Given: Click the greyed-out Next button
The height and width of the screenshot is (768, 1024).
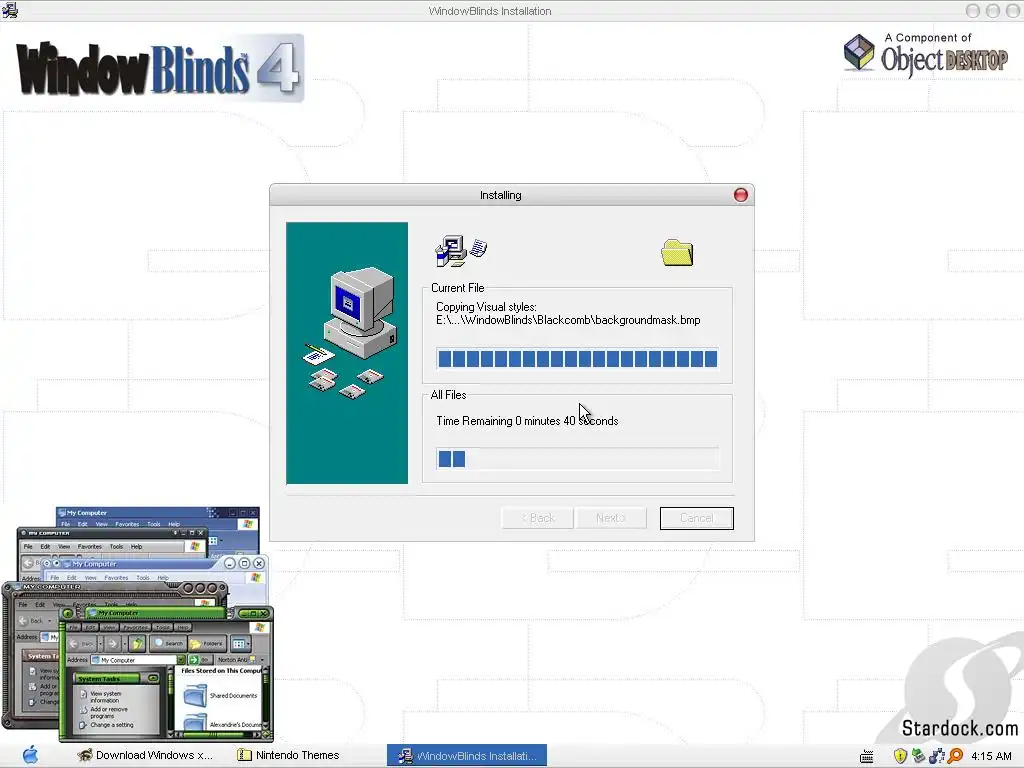Looking at the screenshot, I should pos(611,519).
